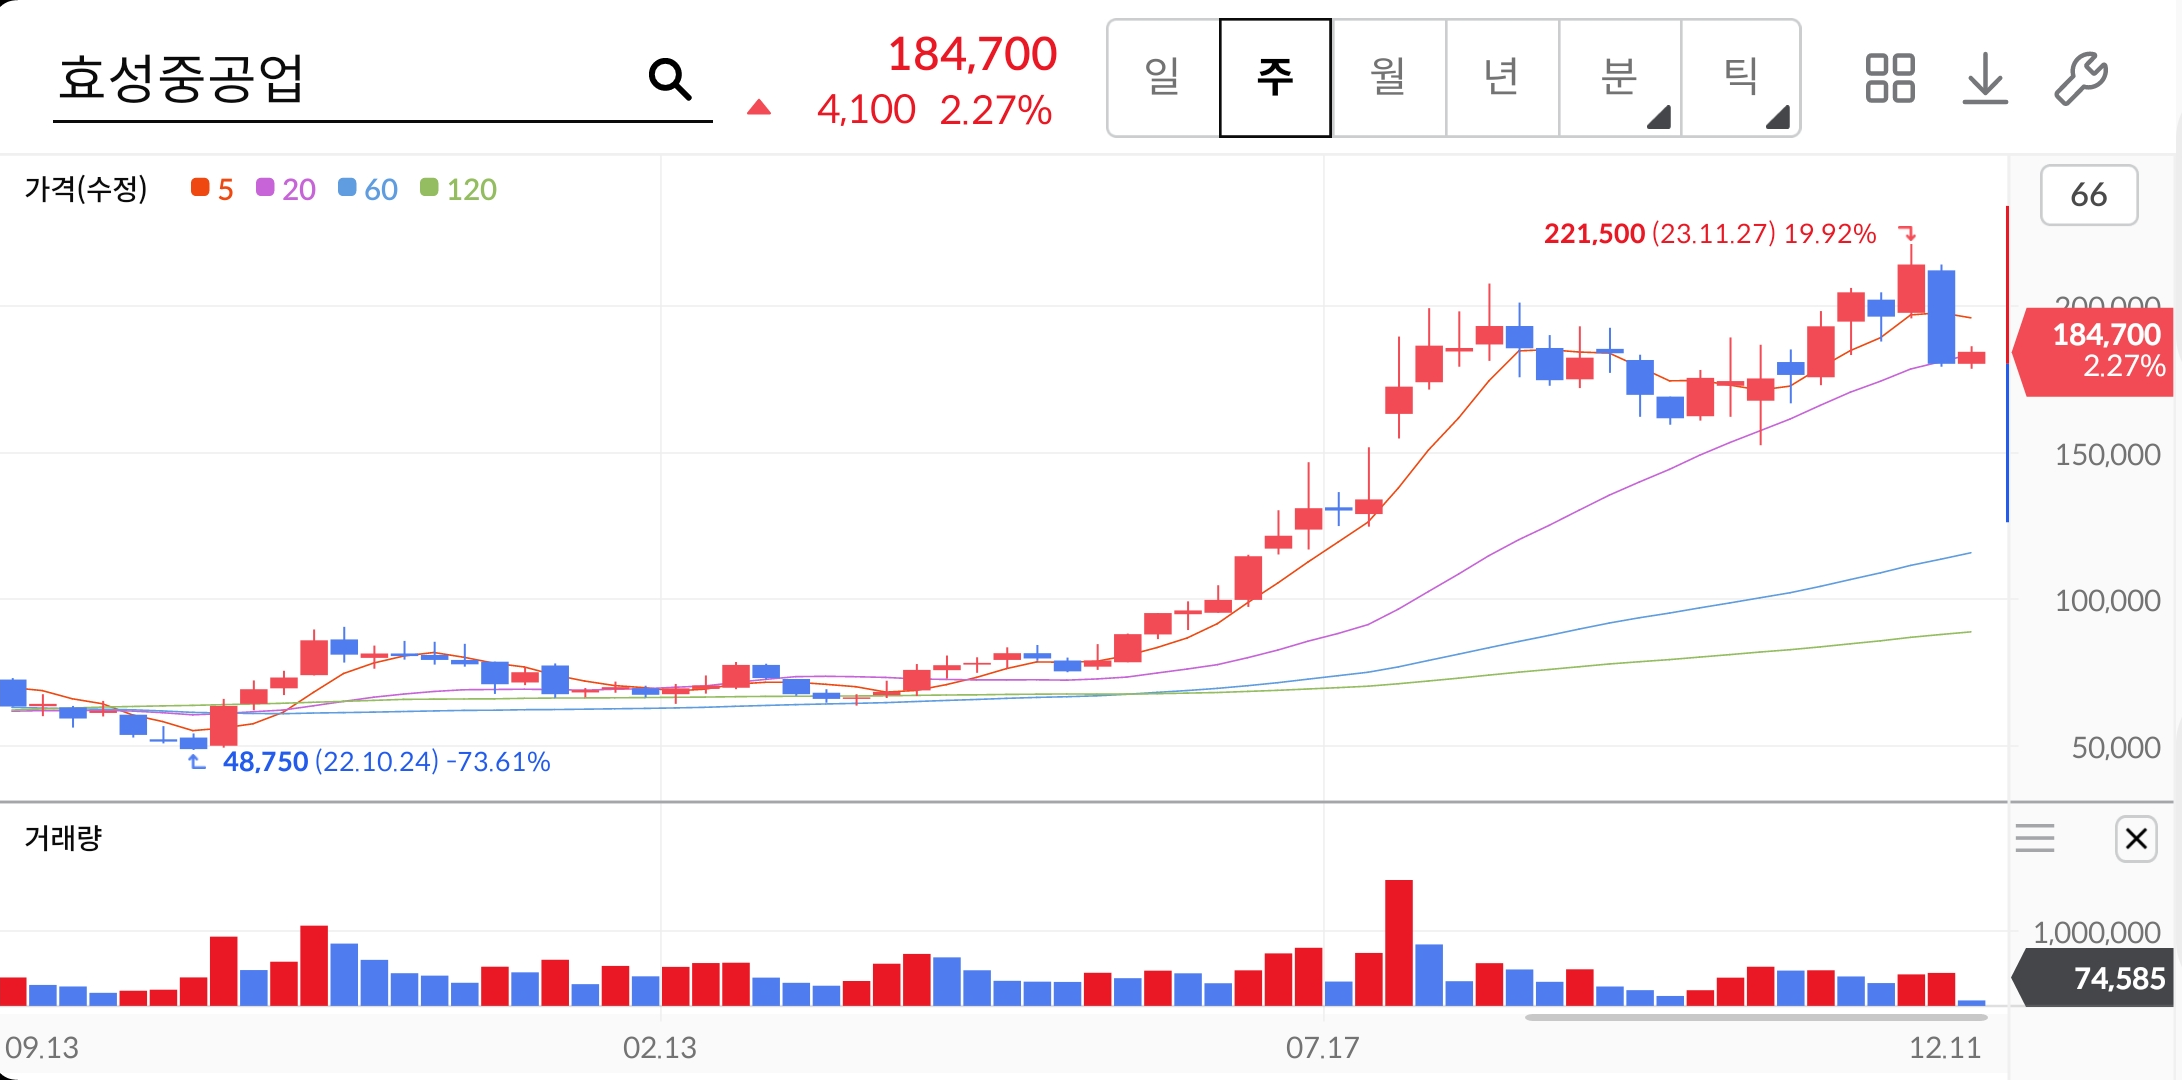Viewport: 2182px width, 1080px height.
Task: Switch to the 일 daily chart tab
Action: pos(1163,78)
